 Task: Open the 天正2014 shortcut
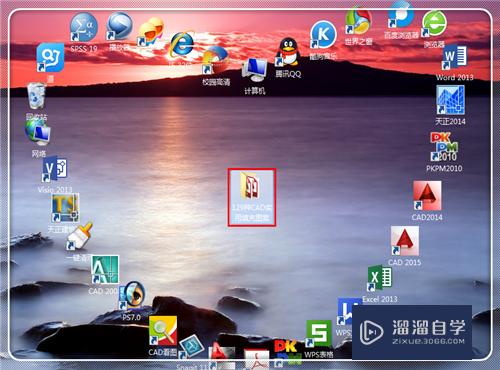pos(451,100)
